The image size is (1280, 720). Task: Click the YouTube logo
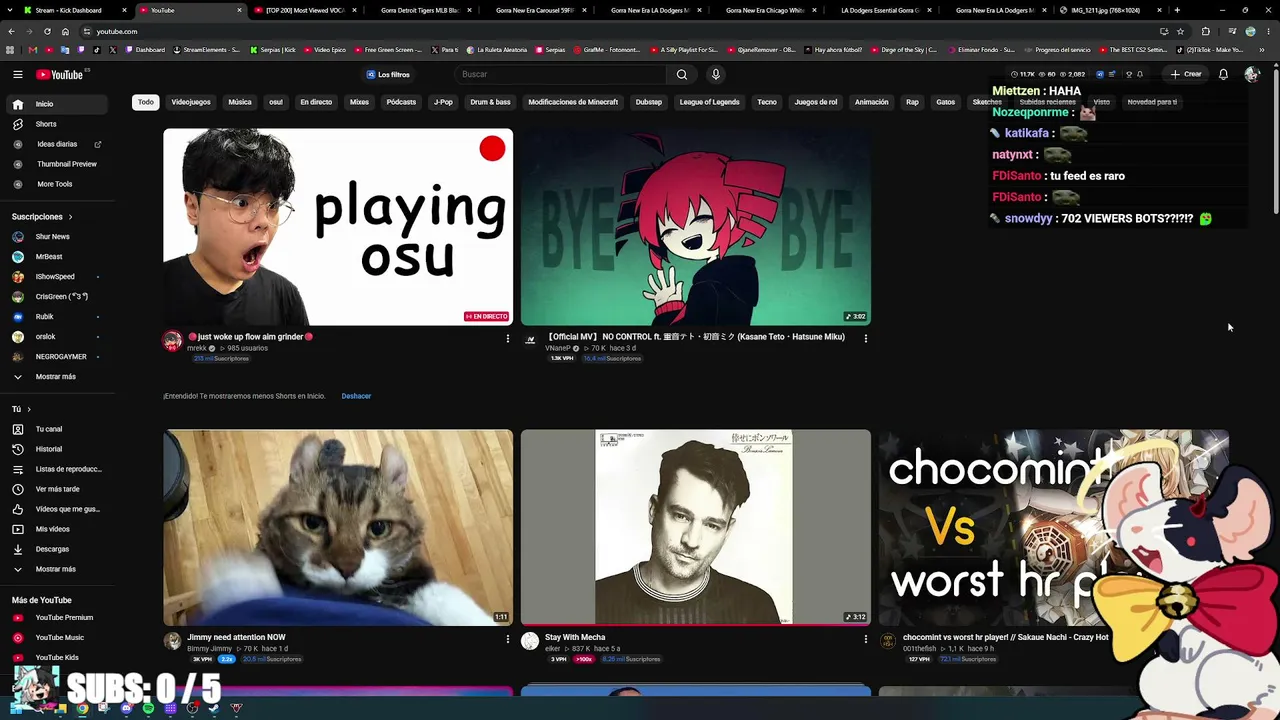[x=60, y=74]
